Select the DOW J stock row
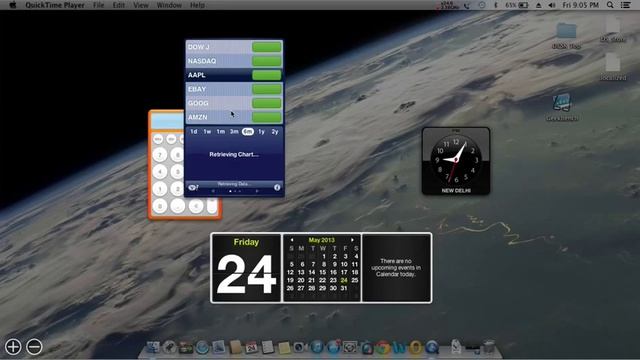 tap(234, 47)
